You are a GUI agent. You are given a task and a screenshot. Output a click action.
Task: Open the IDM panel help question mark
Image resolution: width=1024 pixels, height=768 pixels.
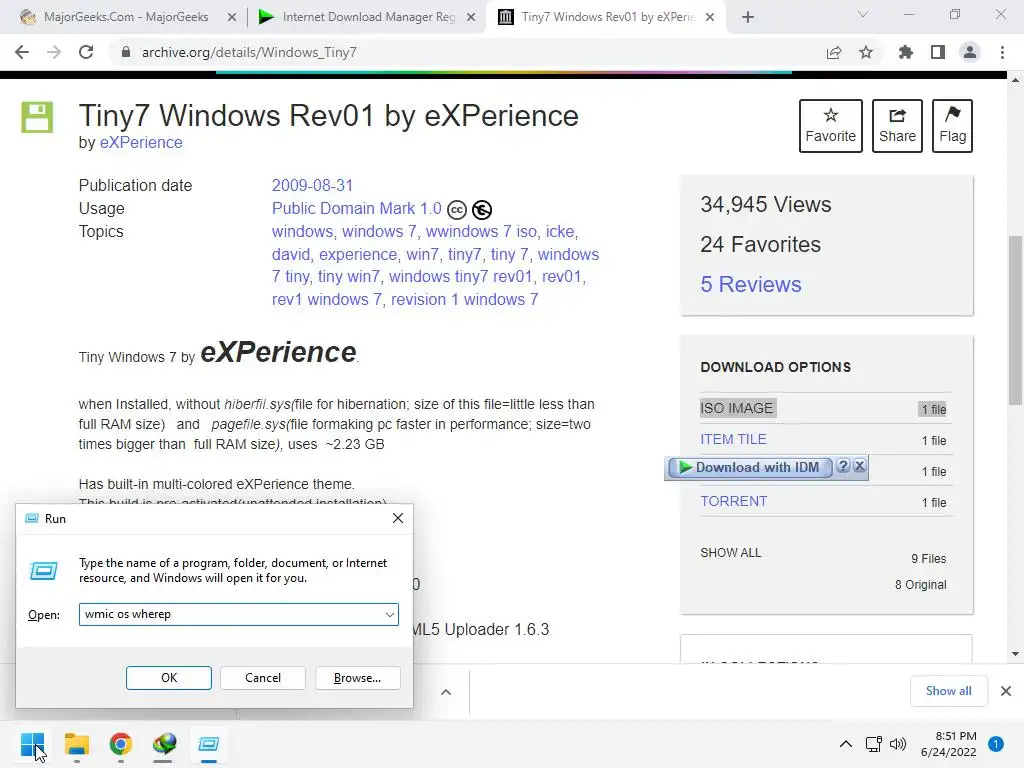(x=843, y=466)
